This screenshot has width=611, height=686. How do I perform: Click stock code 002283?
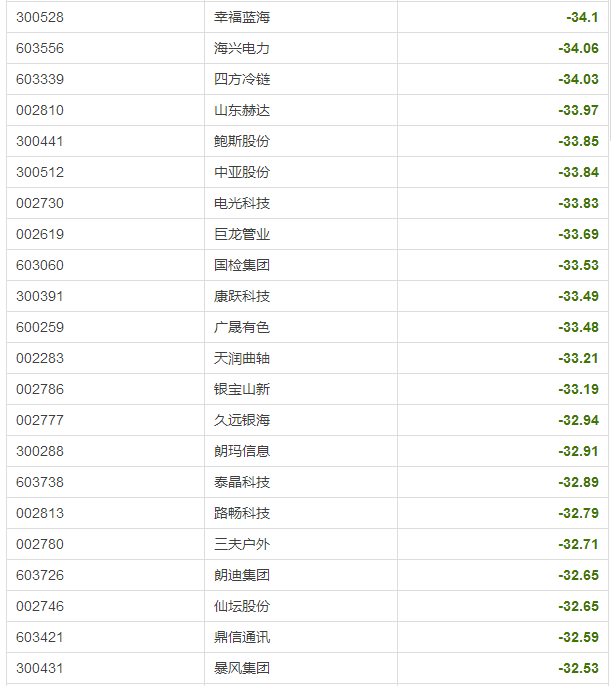click(x=40, y=358)
